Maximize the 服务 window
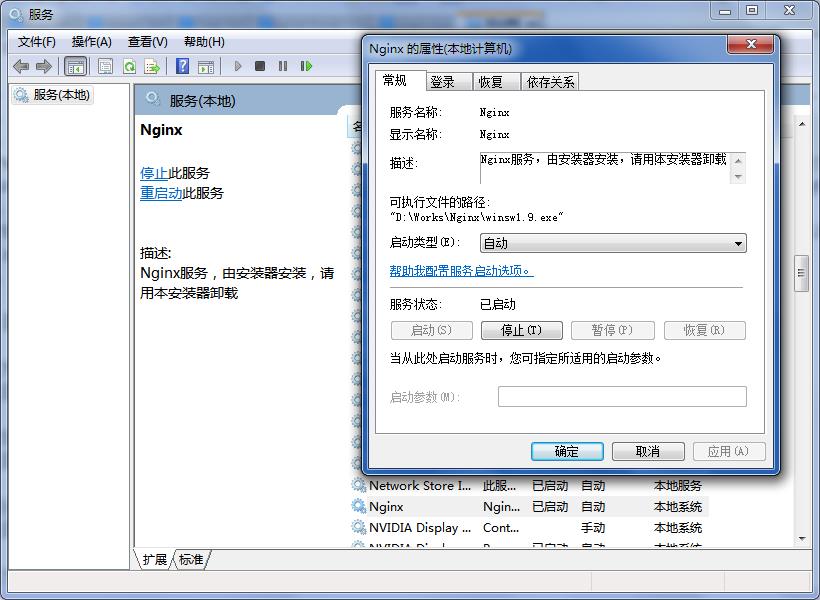Screen dimensions: 820x600 [x=752, y=10]
